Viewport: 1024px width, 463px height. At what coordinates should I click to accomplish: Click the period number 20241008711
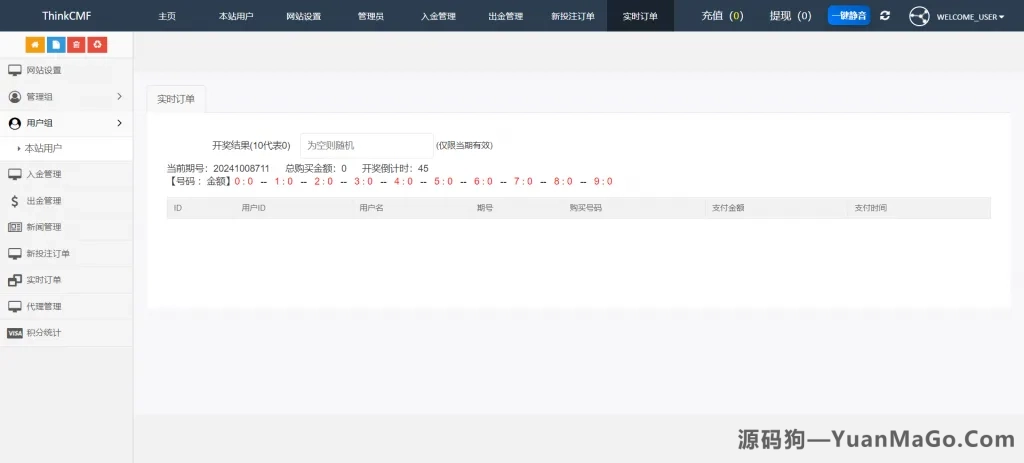[x=241, y=168]
